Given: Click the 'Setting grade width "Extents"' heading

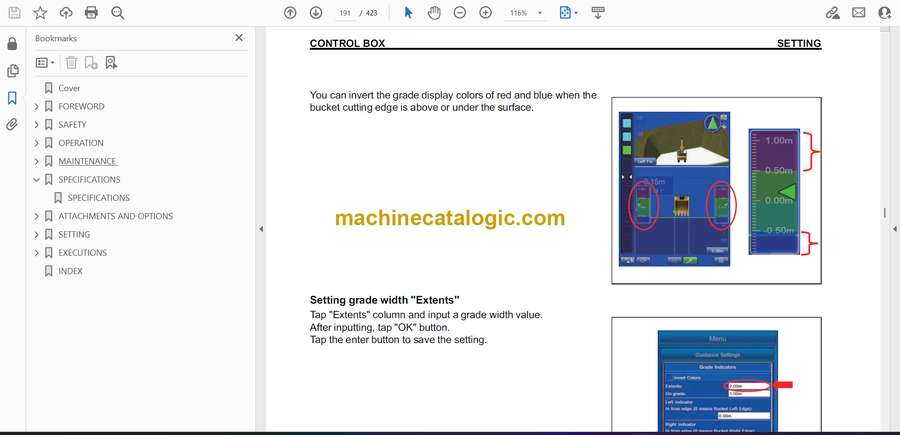Looking at the screenshot, I should point(385,300).
